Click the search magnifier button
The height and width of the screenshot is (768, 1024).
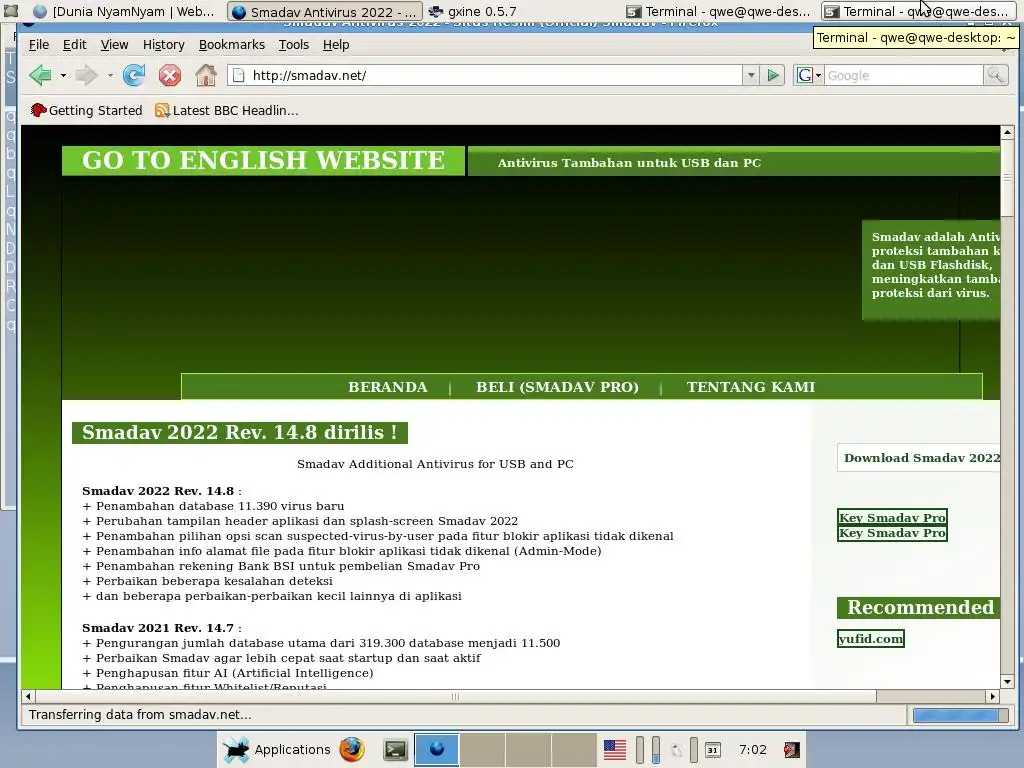coord(995,76)
